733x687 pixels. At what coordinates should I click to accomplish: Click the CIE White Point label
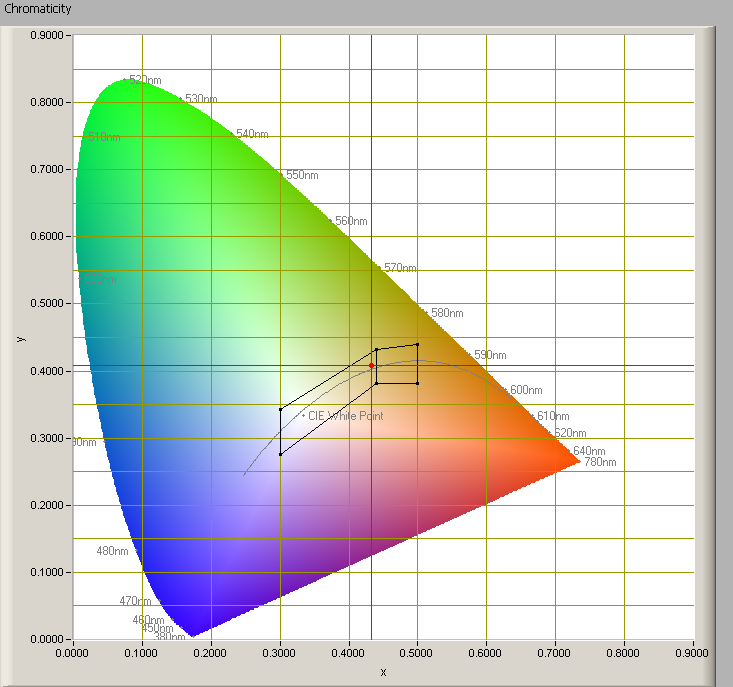click(345, 415)
